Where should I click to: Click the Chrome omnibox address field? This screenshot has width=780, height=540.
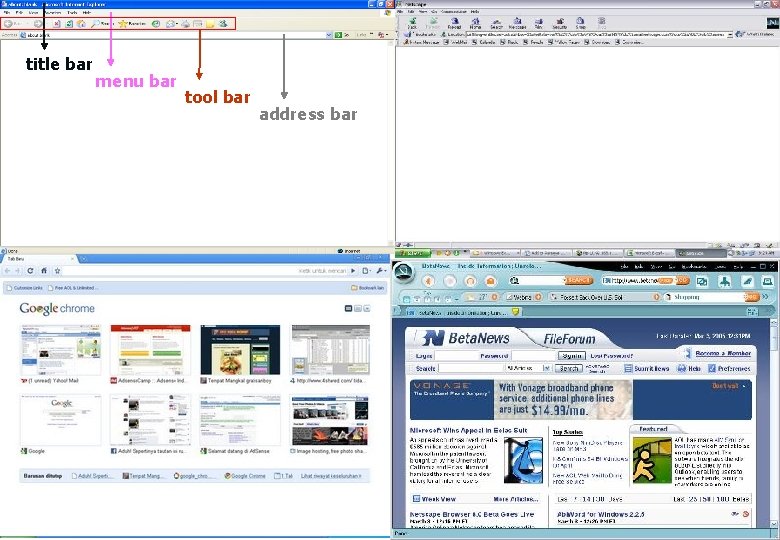[x=204, y=270]
